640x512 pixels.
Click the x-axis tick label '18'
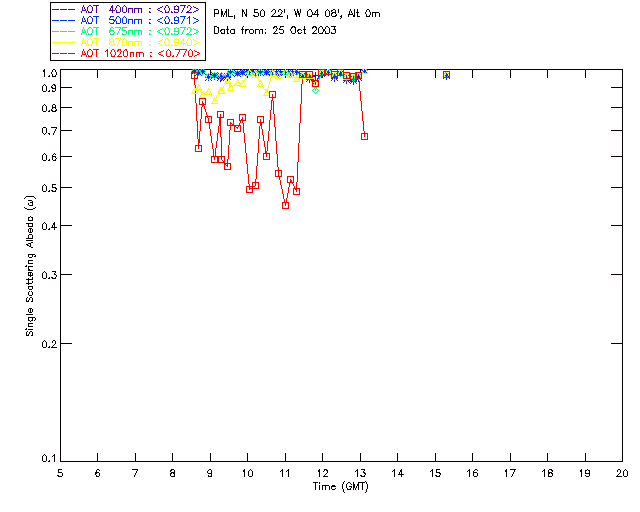547,473
